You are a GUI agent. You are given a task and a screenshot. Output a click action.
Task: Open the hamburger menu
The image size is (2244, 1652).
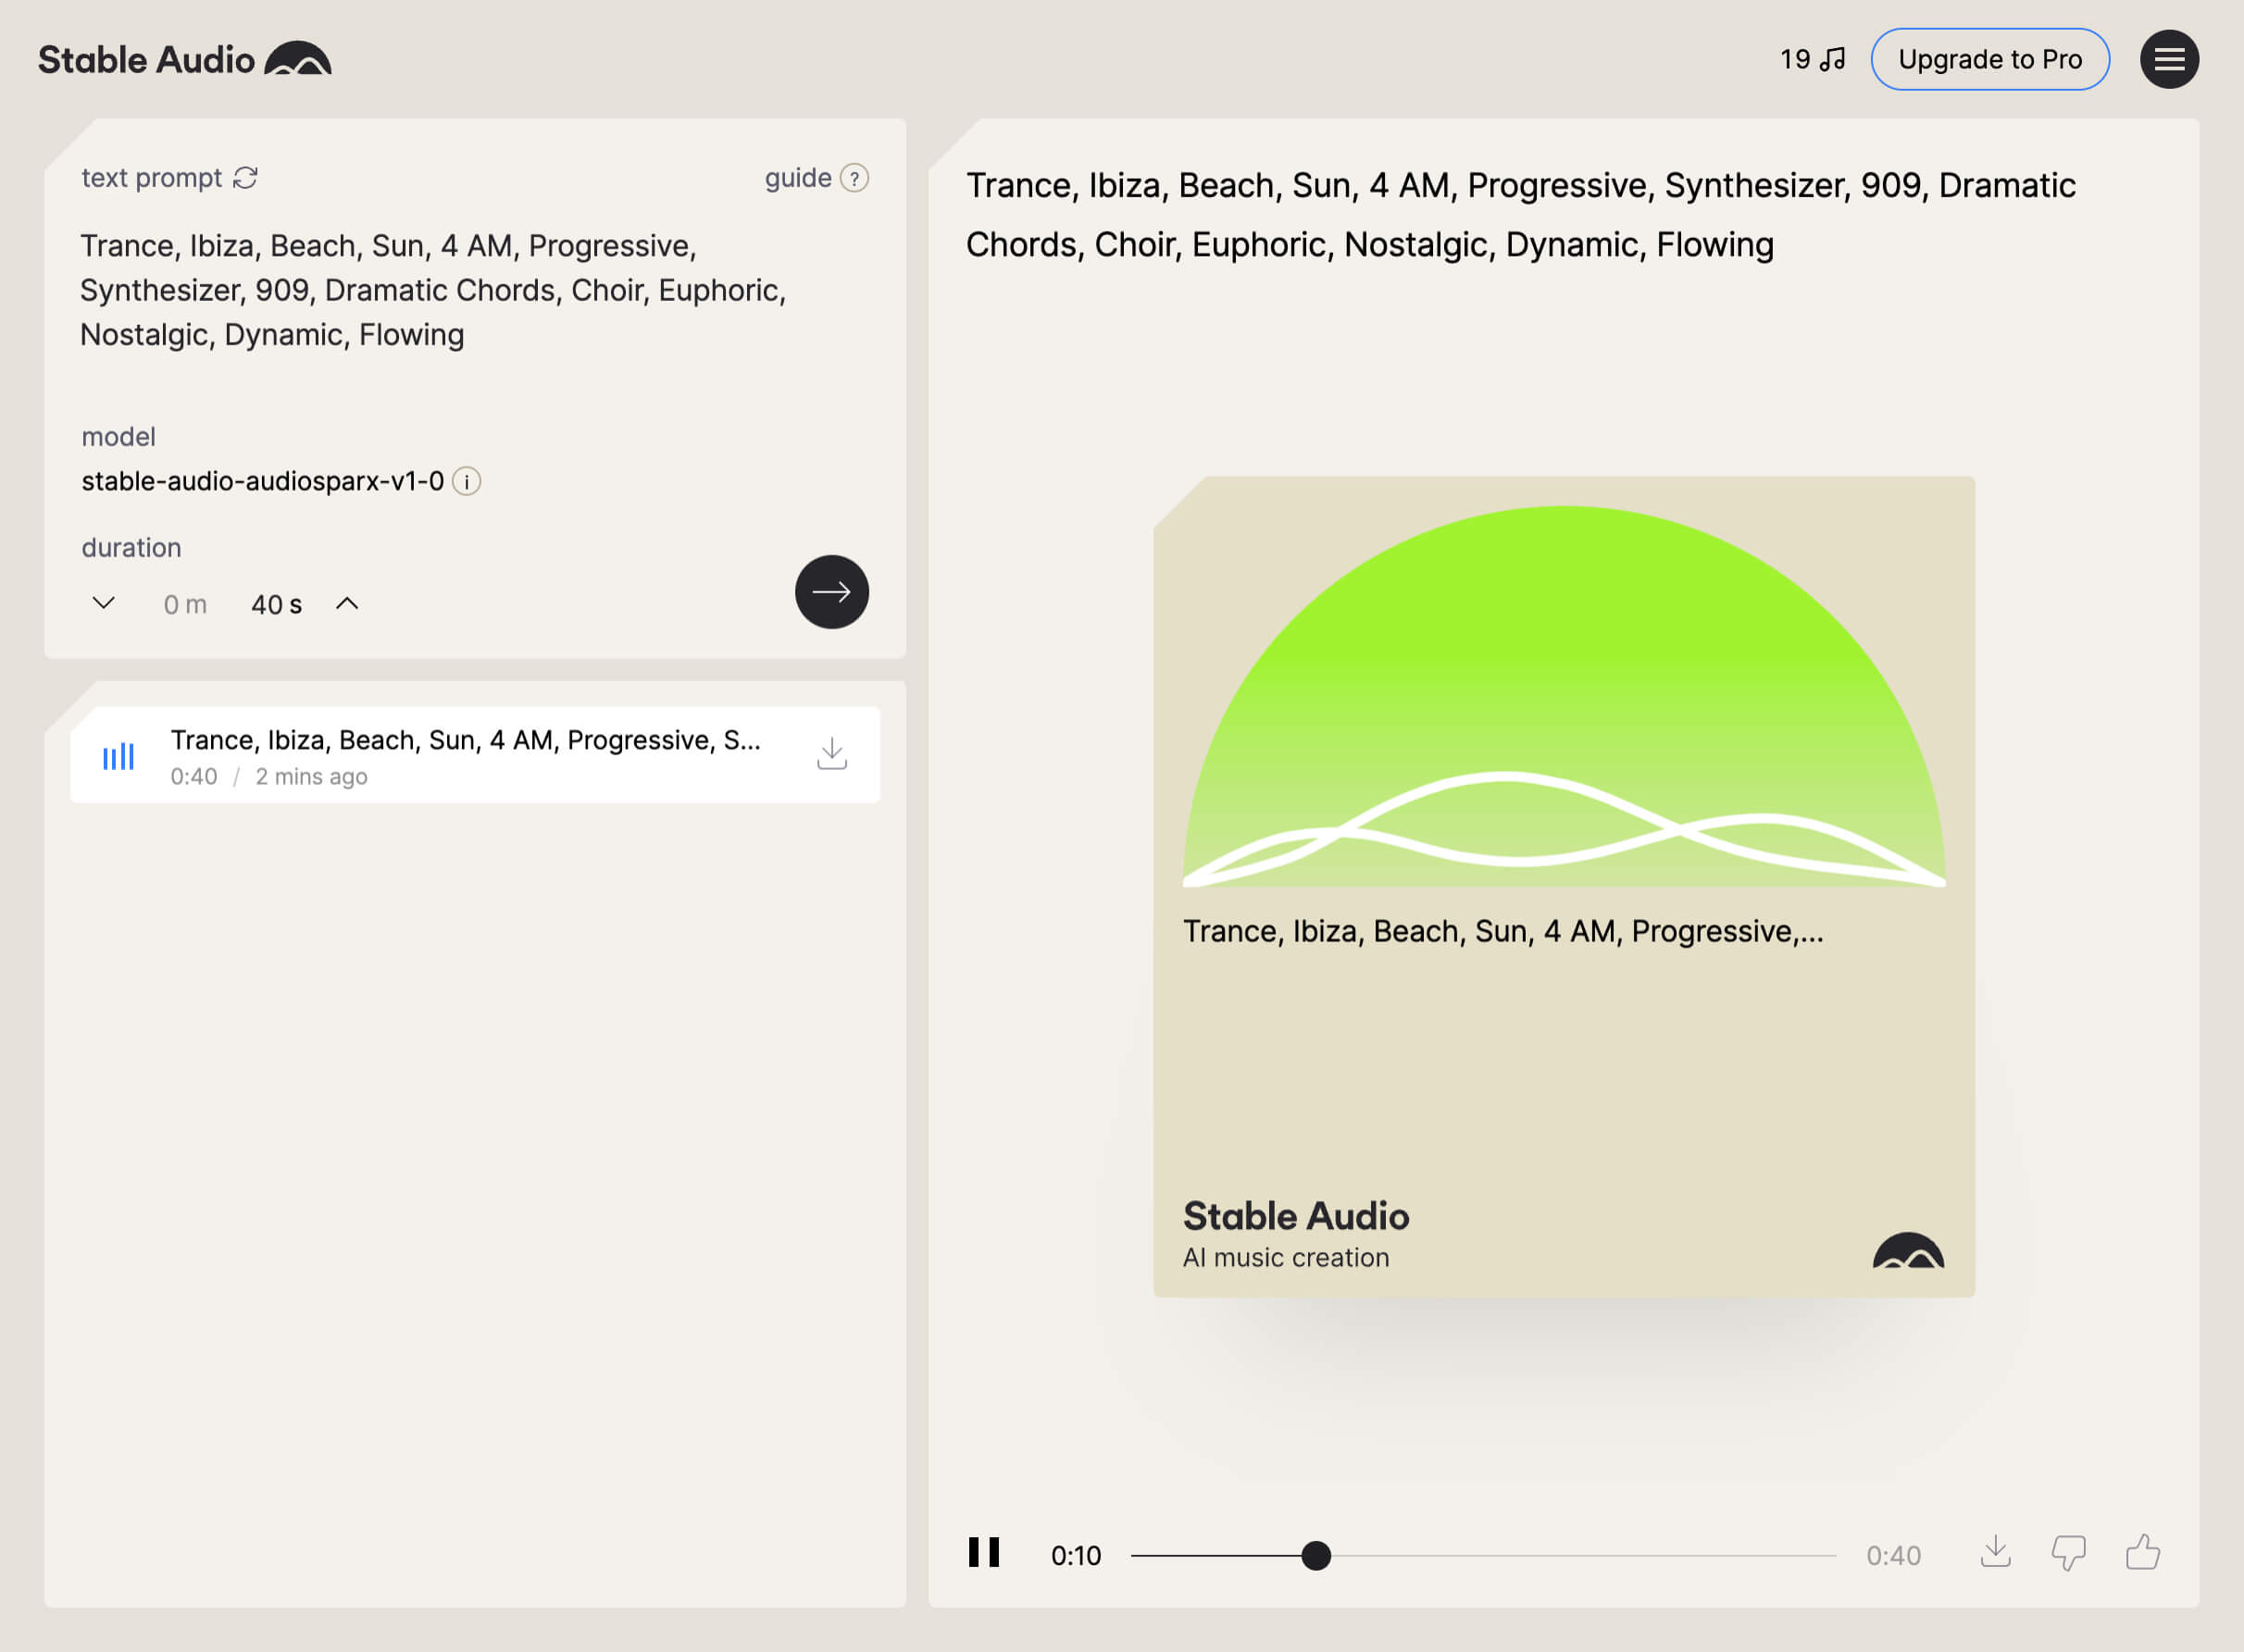click(x=2168, y=60)
